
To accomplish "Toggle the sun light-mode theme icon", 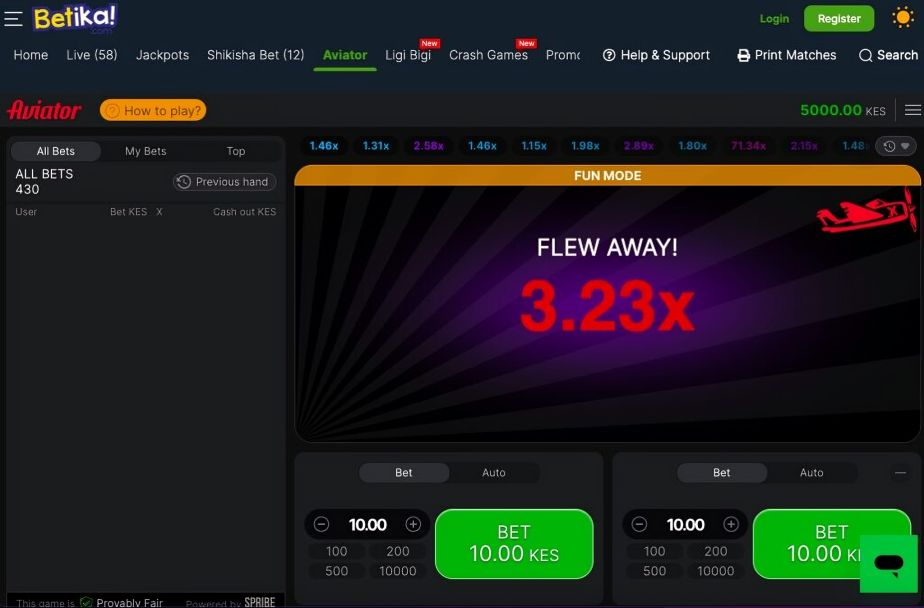I will [x=902, y=18].
